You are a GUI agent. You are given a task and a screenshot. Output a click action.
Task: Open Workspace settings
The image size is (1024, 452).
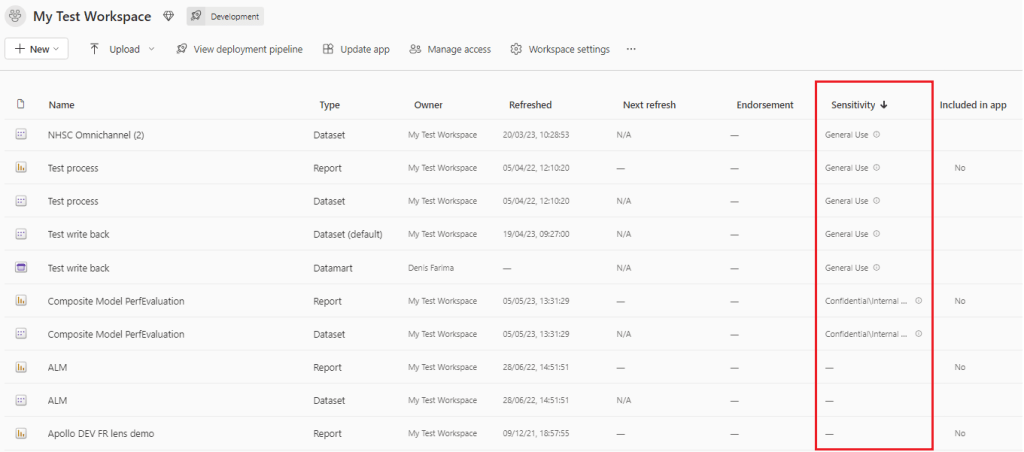pyautogui.click(x=560, y=49)
